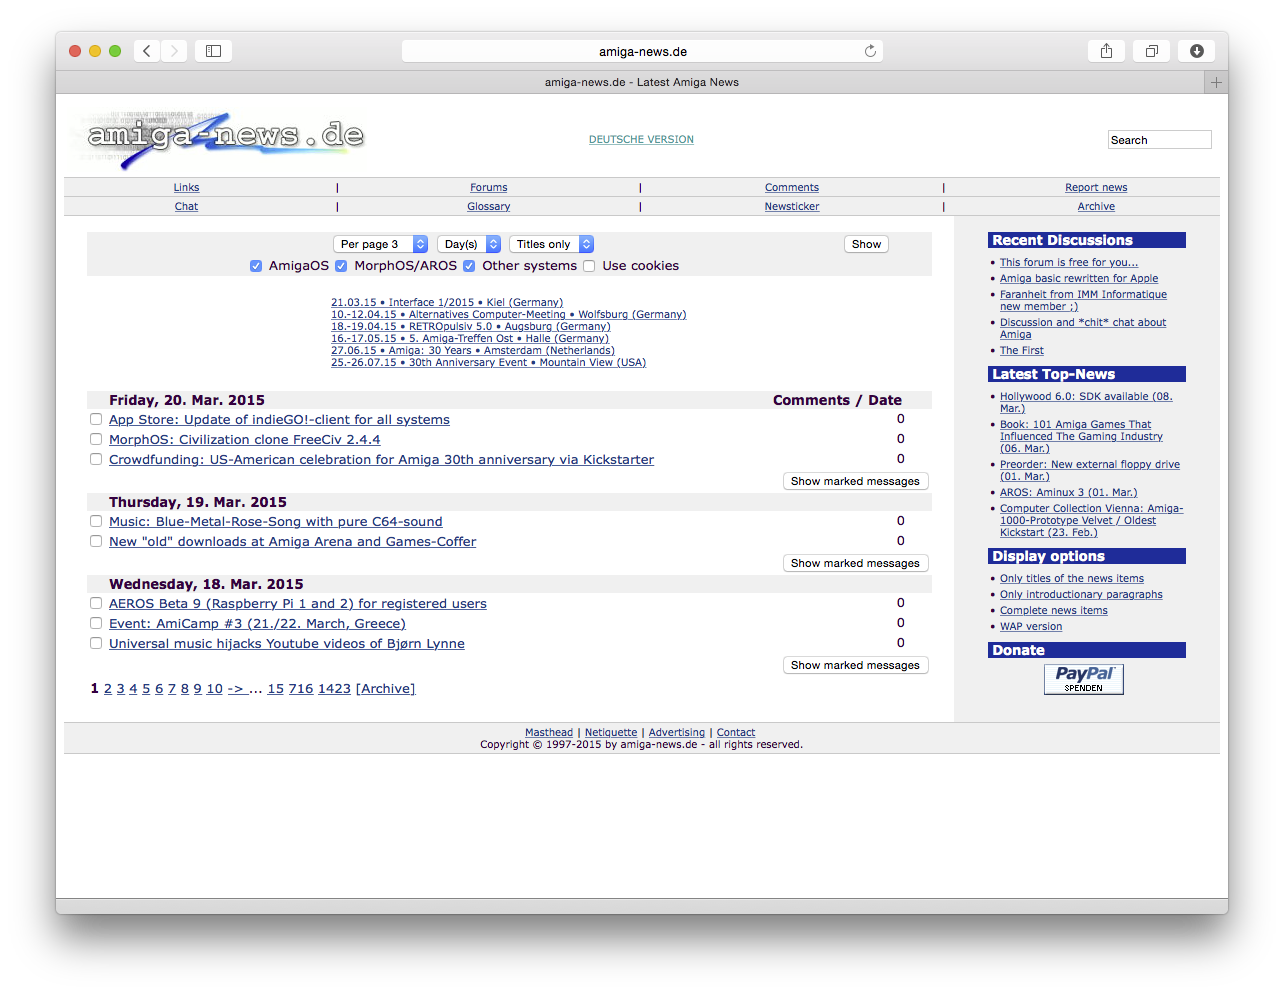Open the [Archive] link in pagination
This screenshot has width=1284, height=994.
tap(385, 689)
